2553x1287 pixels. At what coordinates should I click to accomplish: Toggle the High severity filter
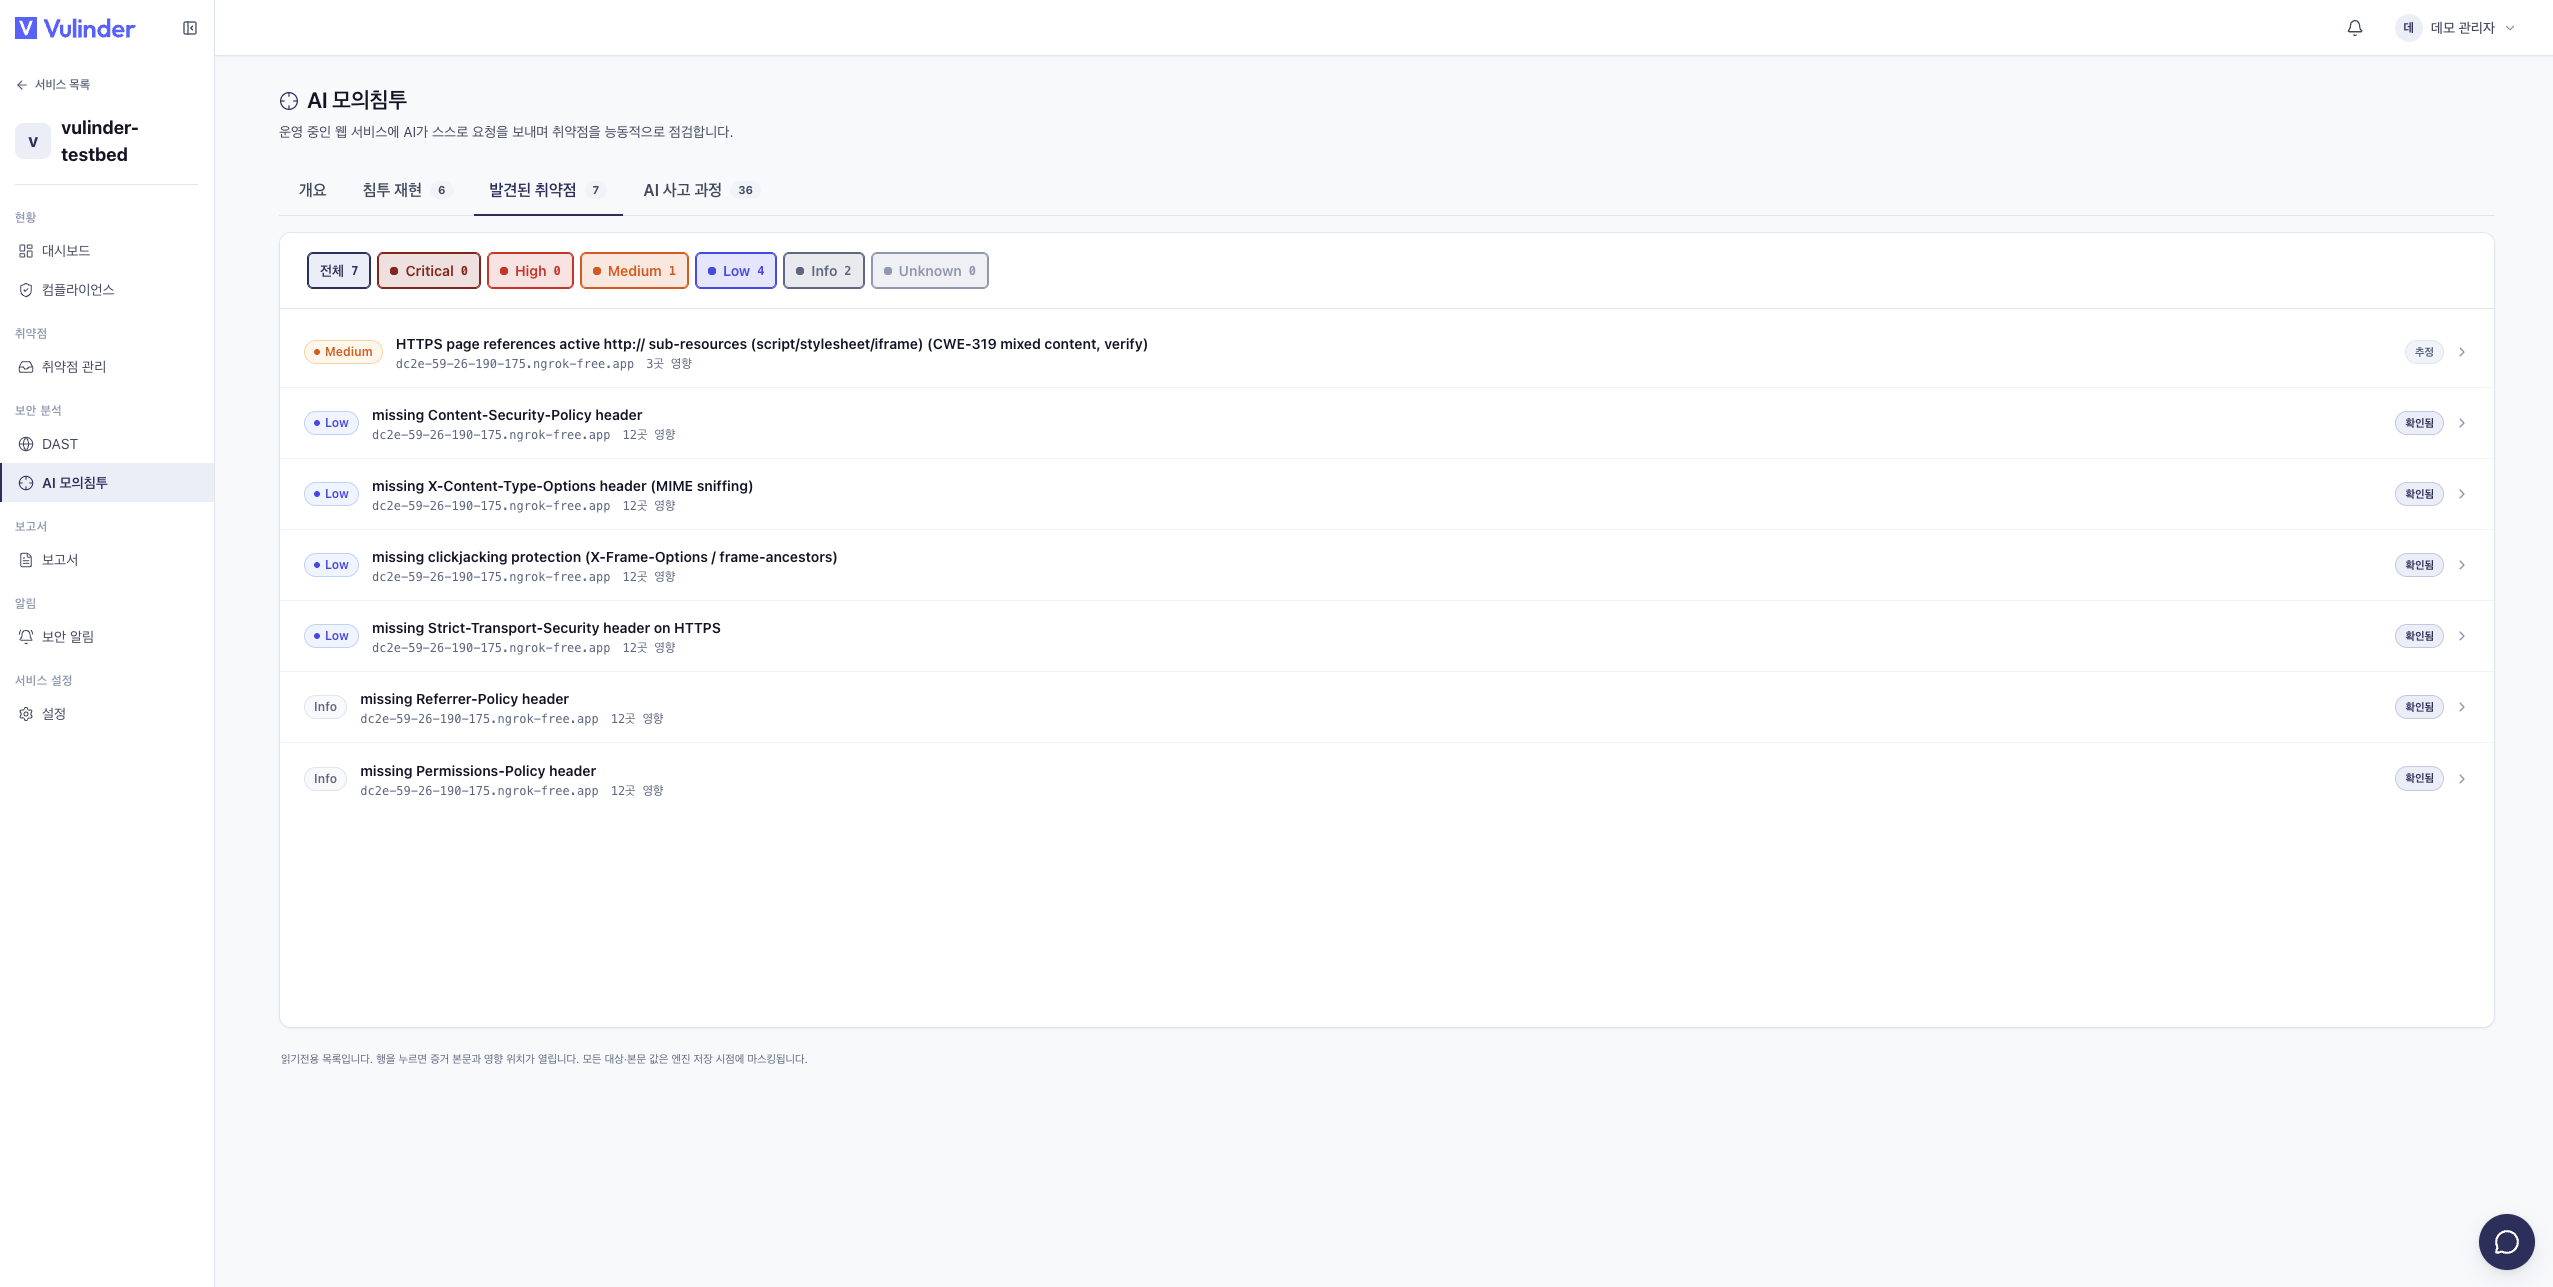[530, 271]
